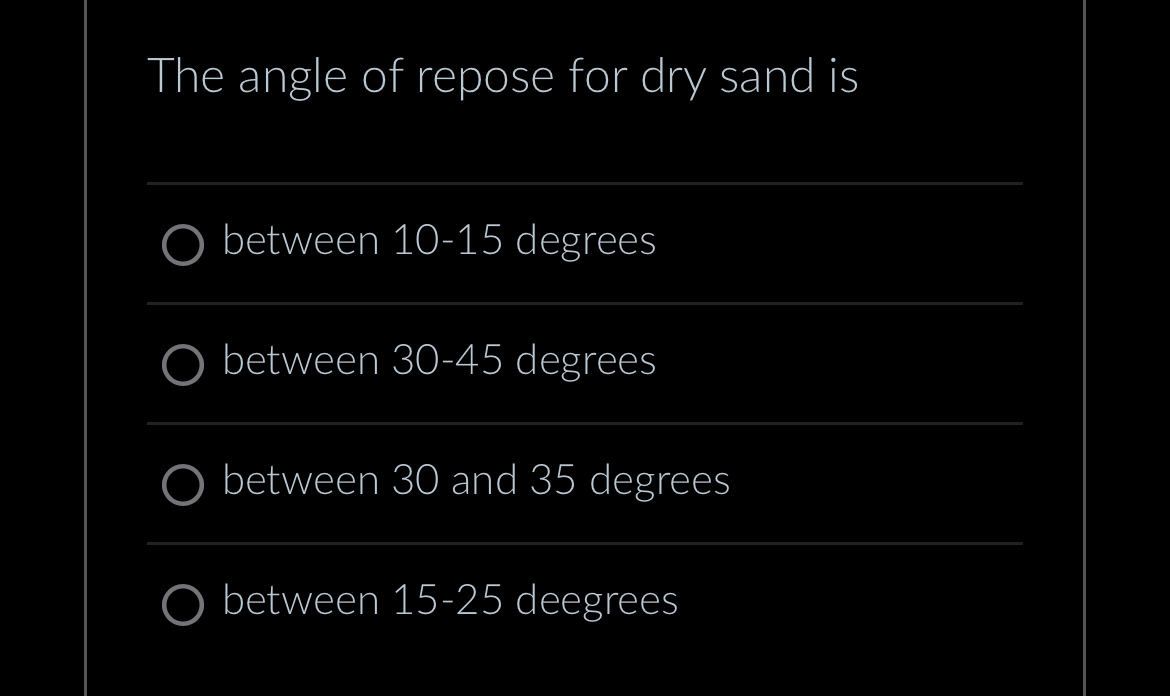Select the radio button for 'between 10-15 degrees'

coord(183,245)
